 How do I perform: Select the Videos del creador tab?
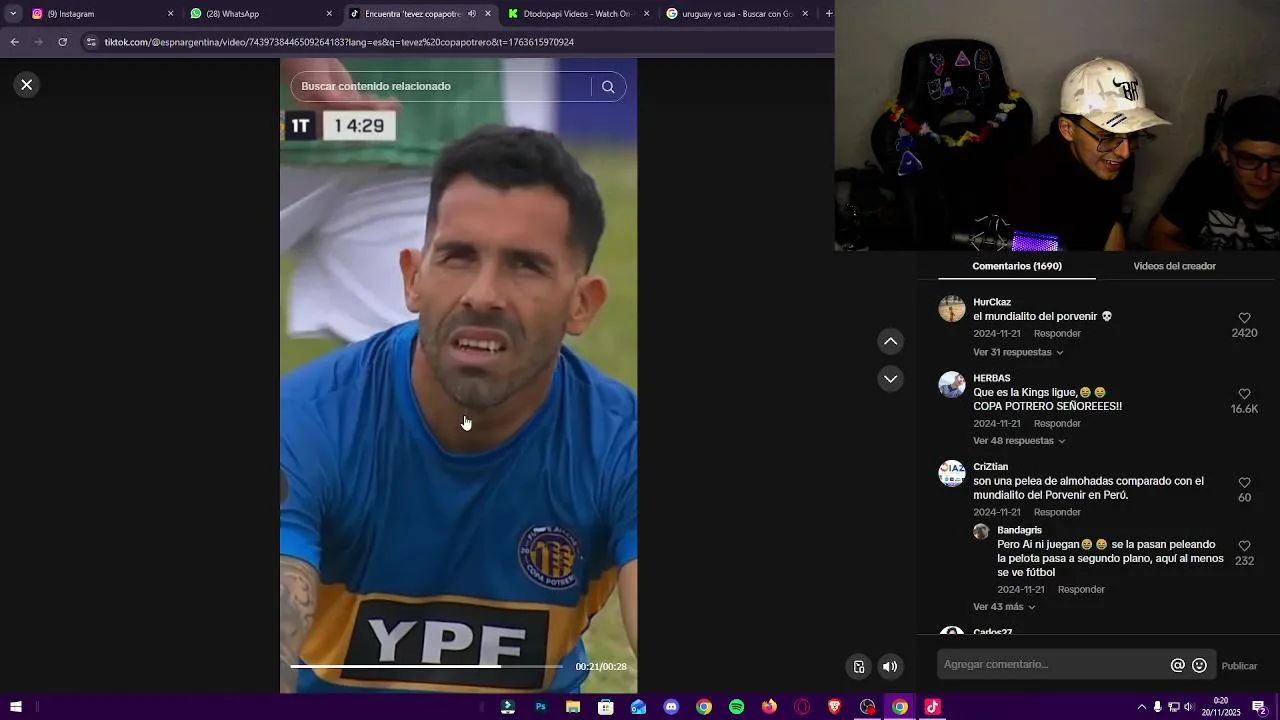tap(1174, 266)
